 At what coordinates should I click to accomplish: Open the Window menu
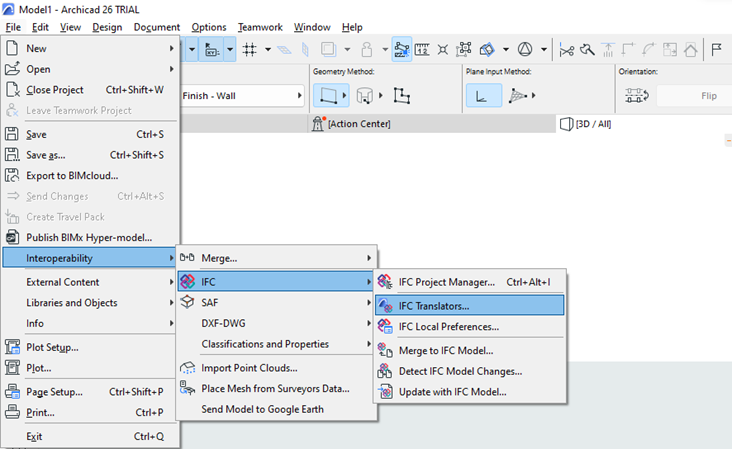(312, 27)
